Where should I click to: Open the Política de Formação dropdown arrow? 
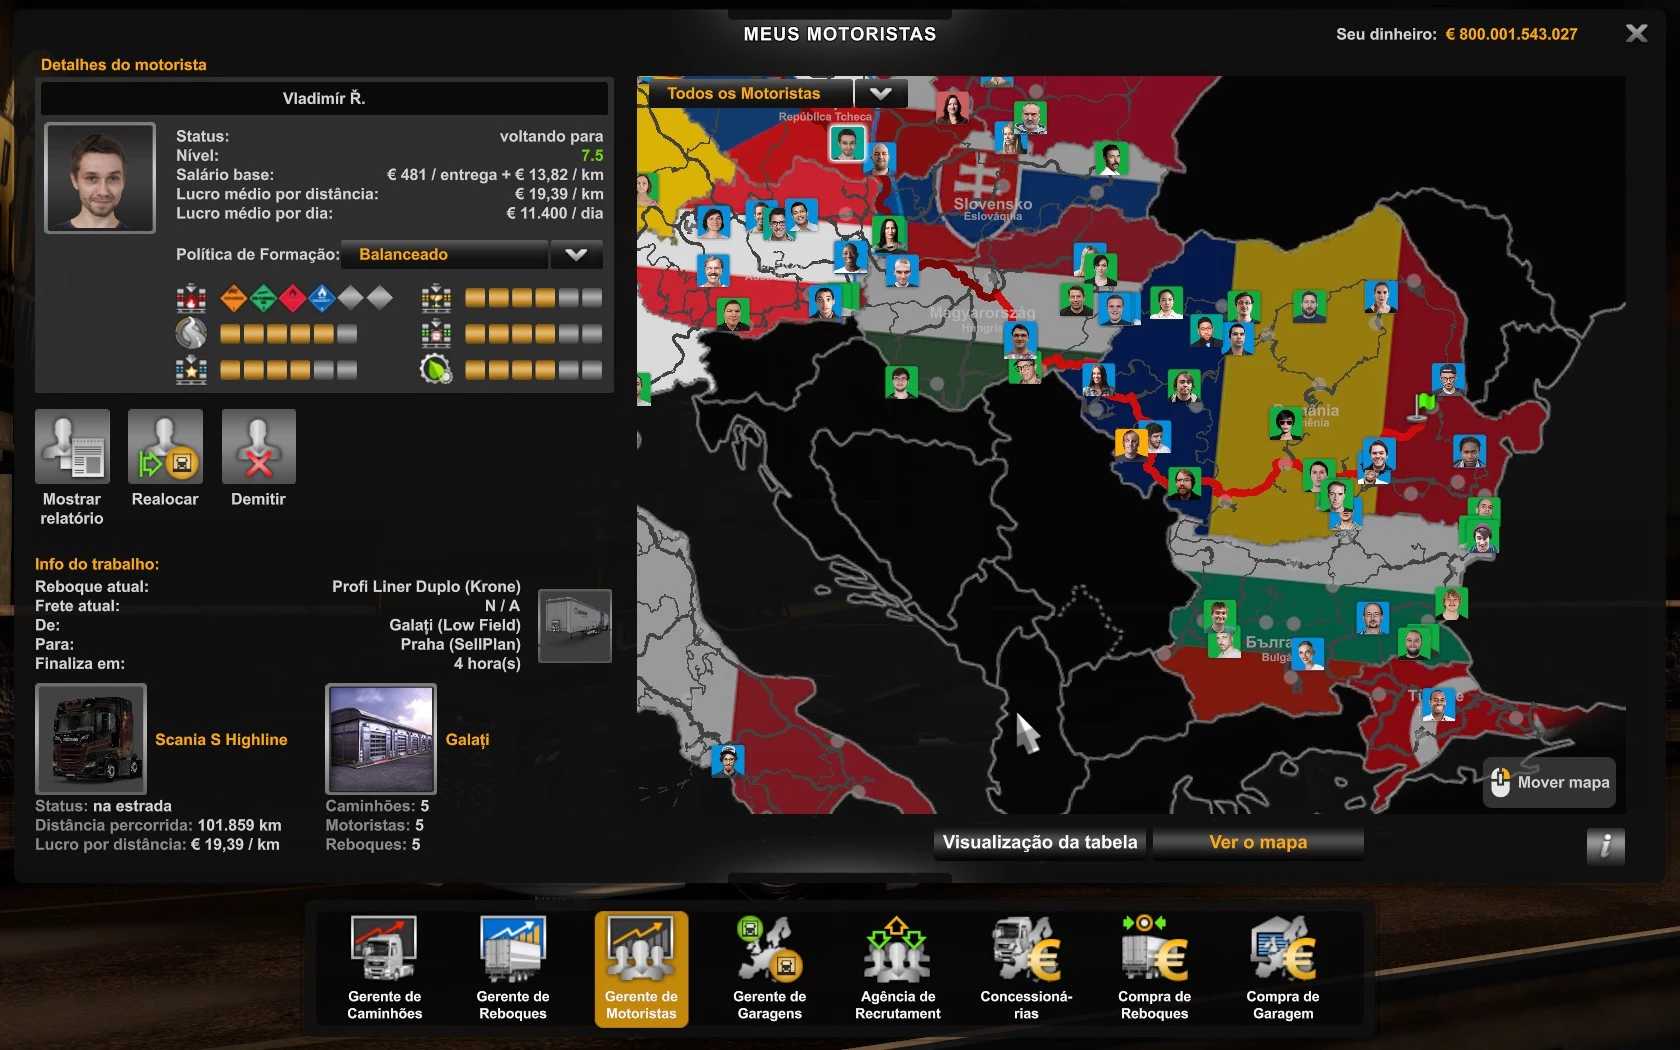[x=576, y=255]
